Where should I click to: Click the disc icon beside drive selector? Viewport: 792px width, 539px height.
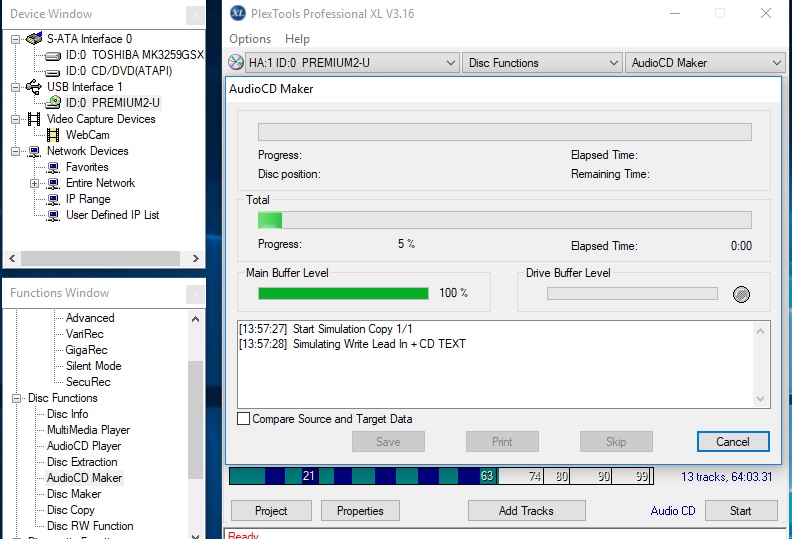pyautogui.click(x=236, y=62)
